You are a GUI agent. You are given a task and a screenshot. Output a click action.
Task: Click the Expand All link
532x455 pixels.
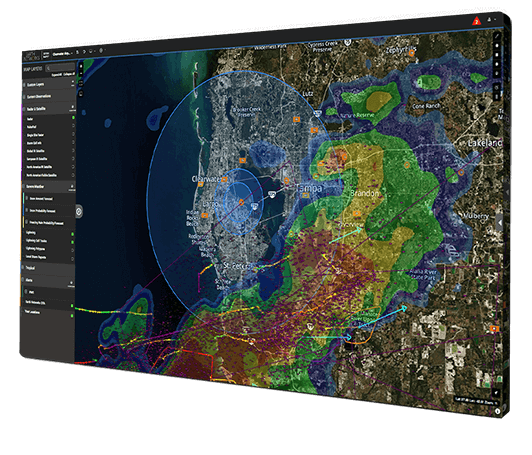coord(56,74)
